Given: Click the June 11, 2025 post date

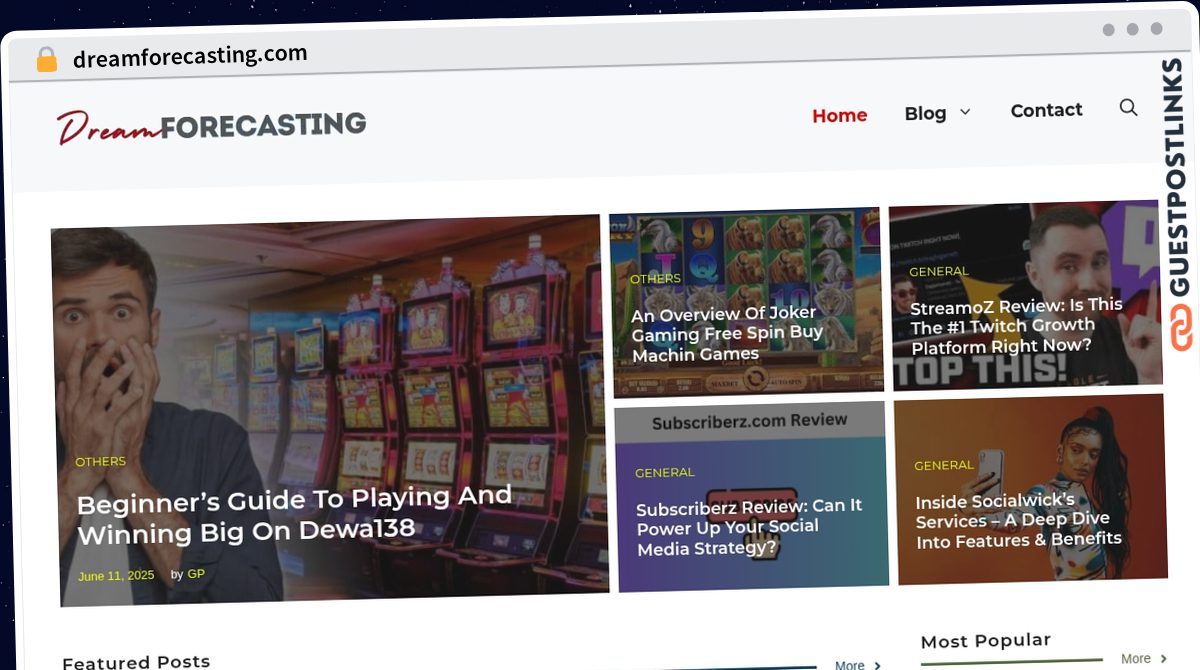Looking at the screenshot, I should (x=116, y=576).
